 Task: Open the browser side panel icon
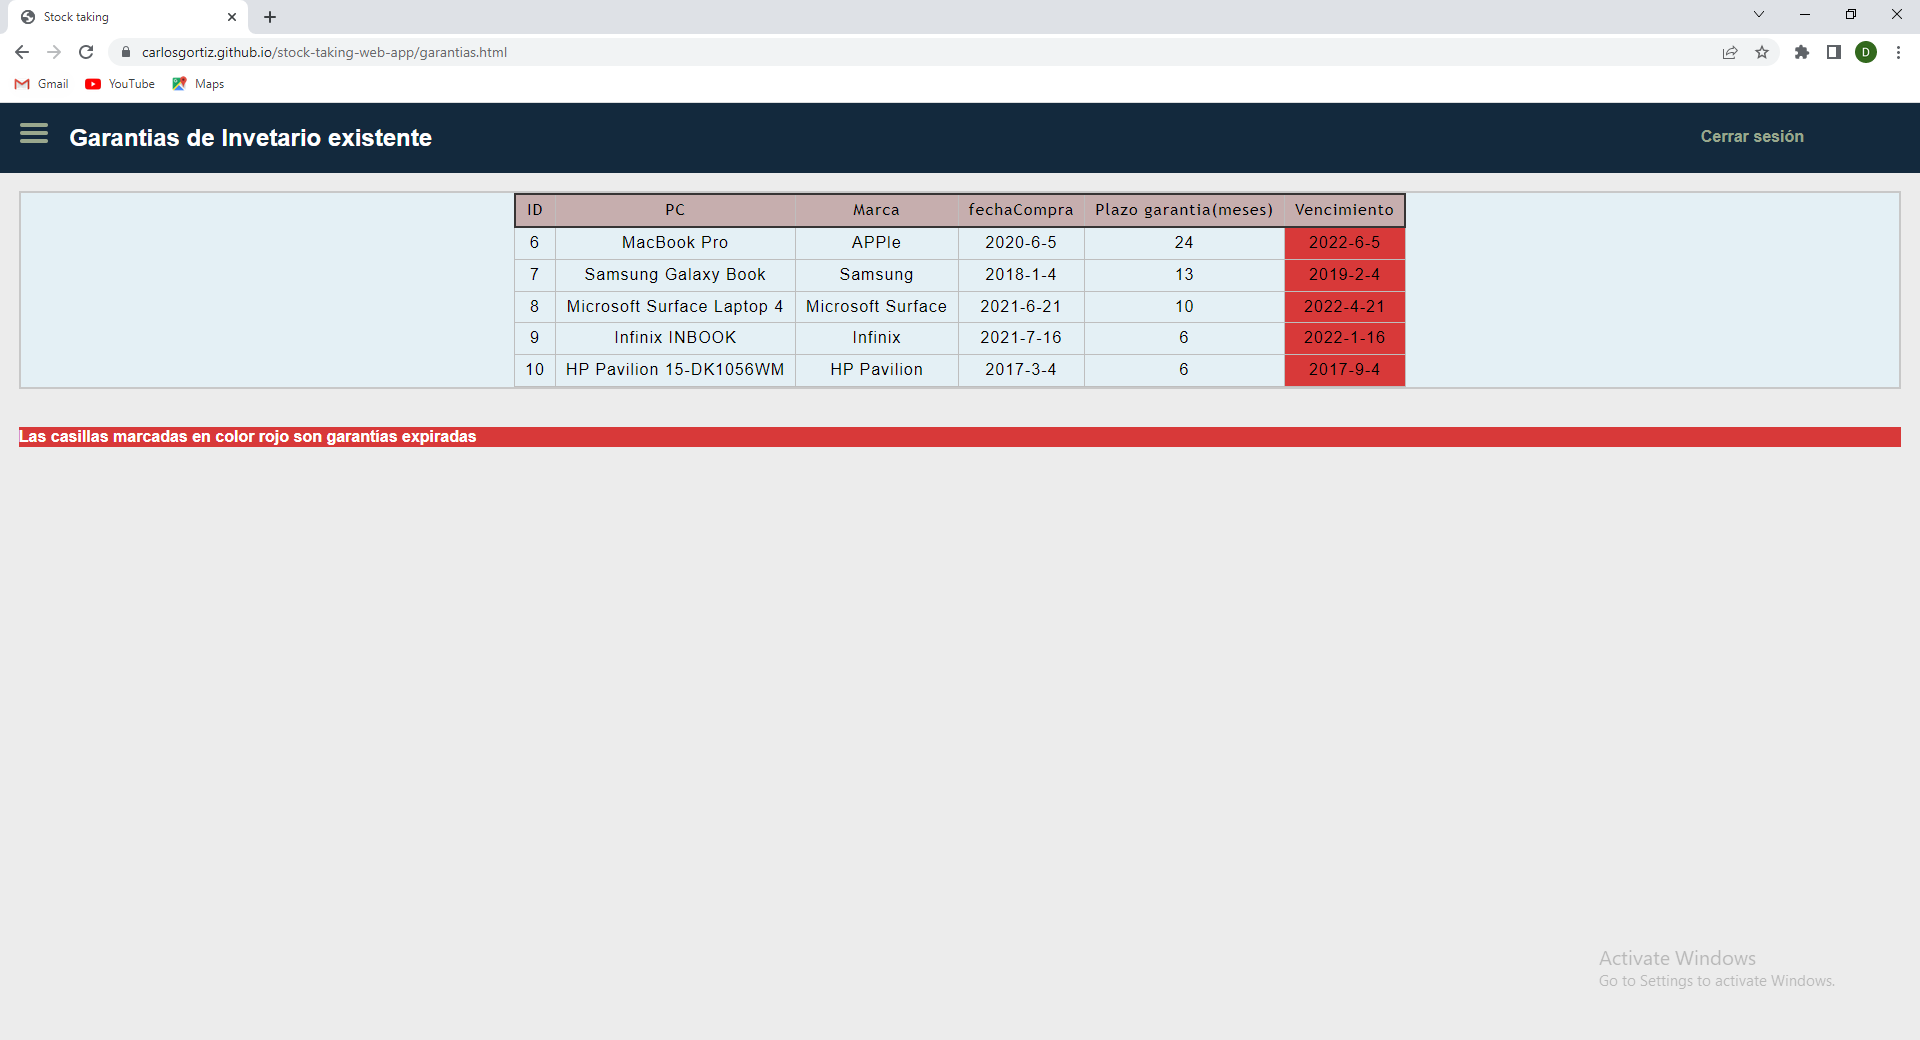[1835, 52]
